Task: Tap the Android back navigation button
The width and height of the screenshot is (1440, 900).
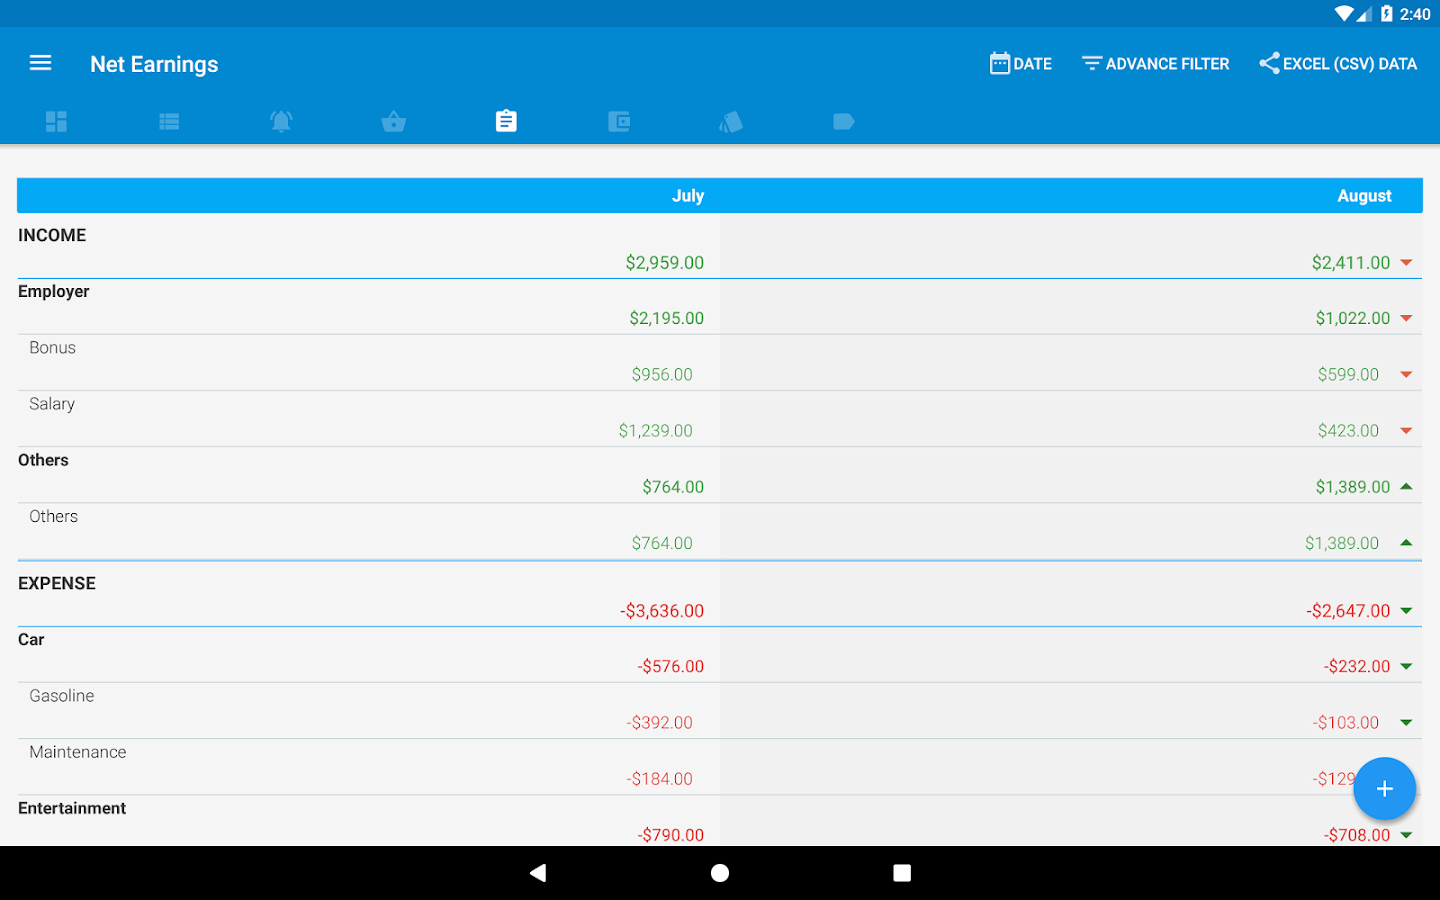Action: pos(538,873)
